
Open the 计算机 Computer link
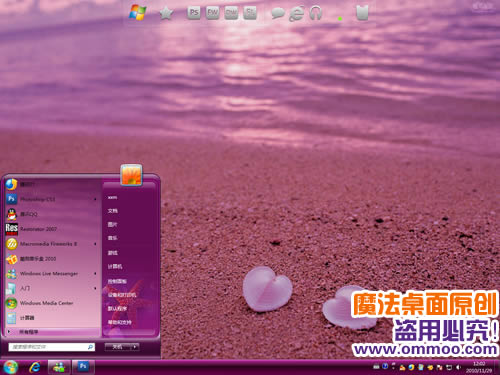click(115, 266)
